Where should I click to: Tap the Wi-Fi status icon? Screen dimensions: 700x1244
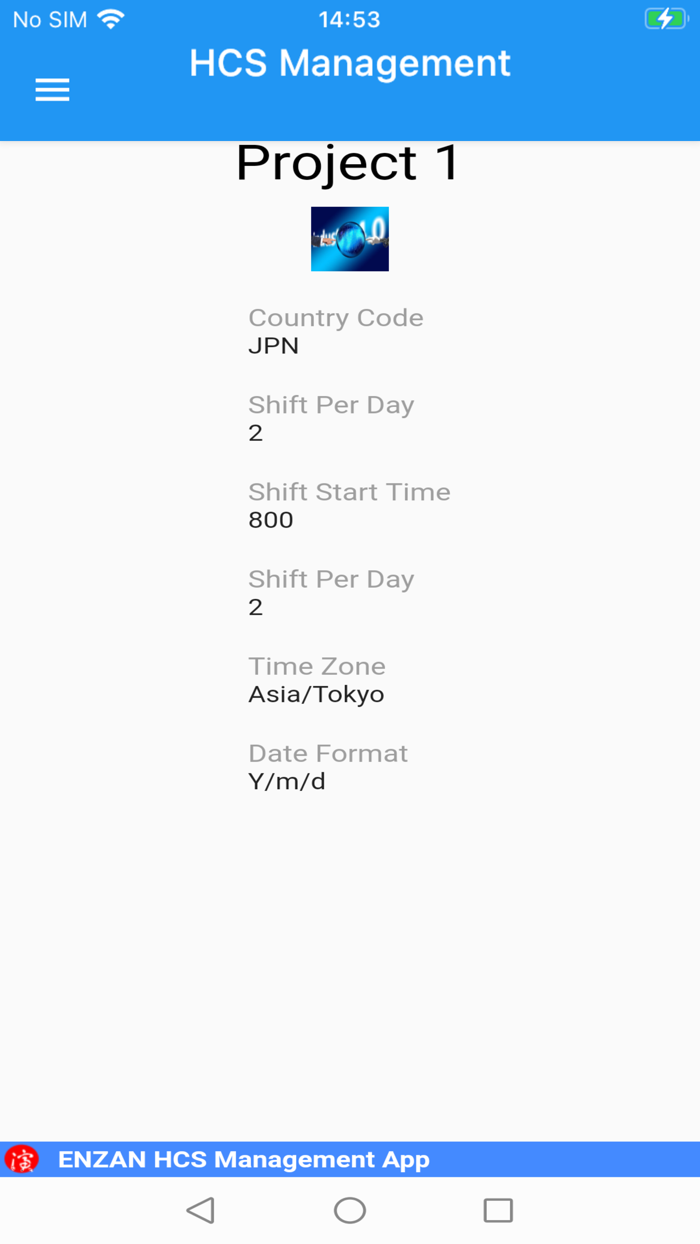click(x=111, y=19)
